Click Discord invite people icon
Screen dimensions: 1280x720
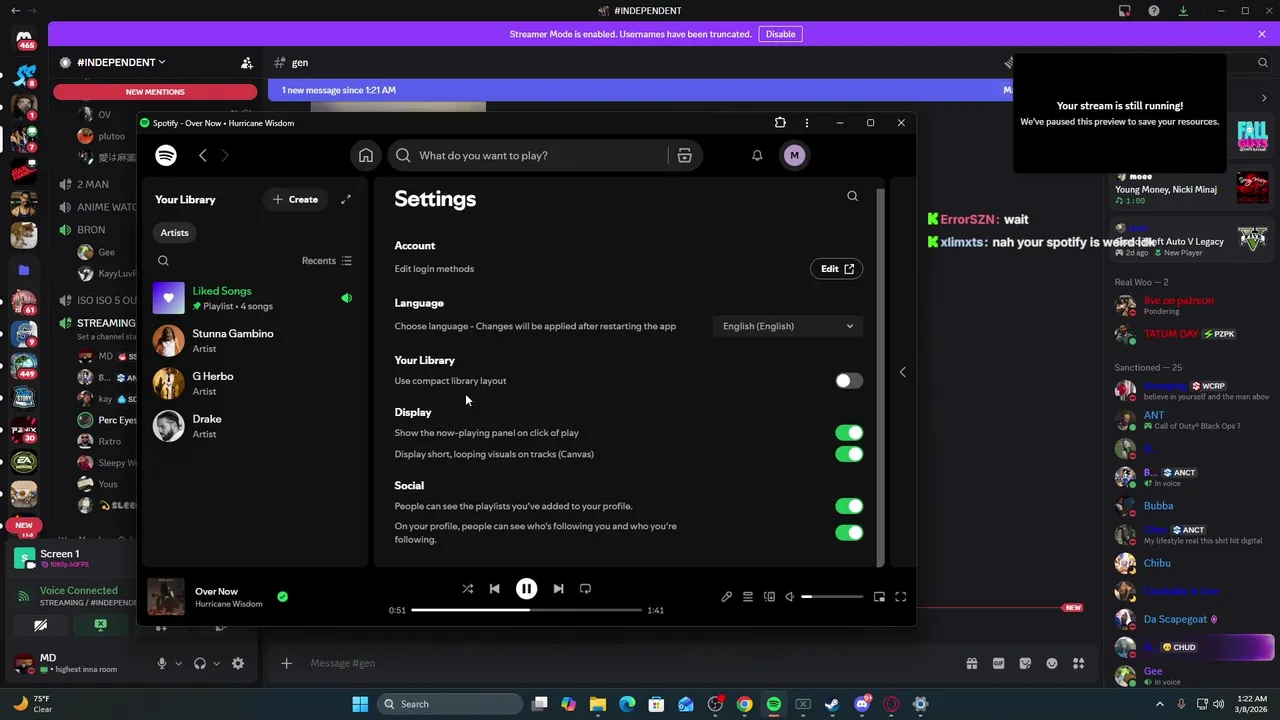coord(247,62)
